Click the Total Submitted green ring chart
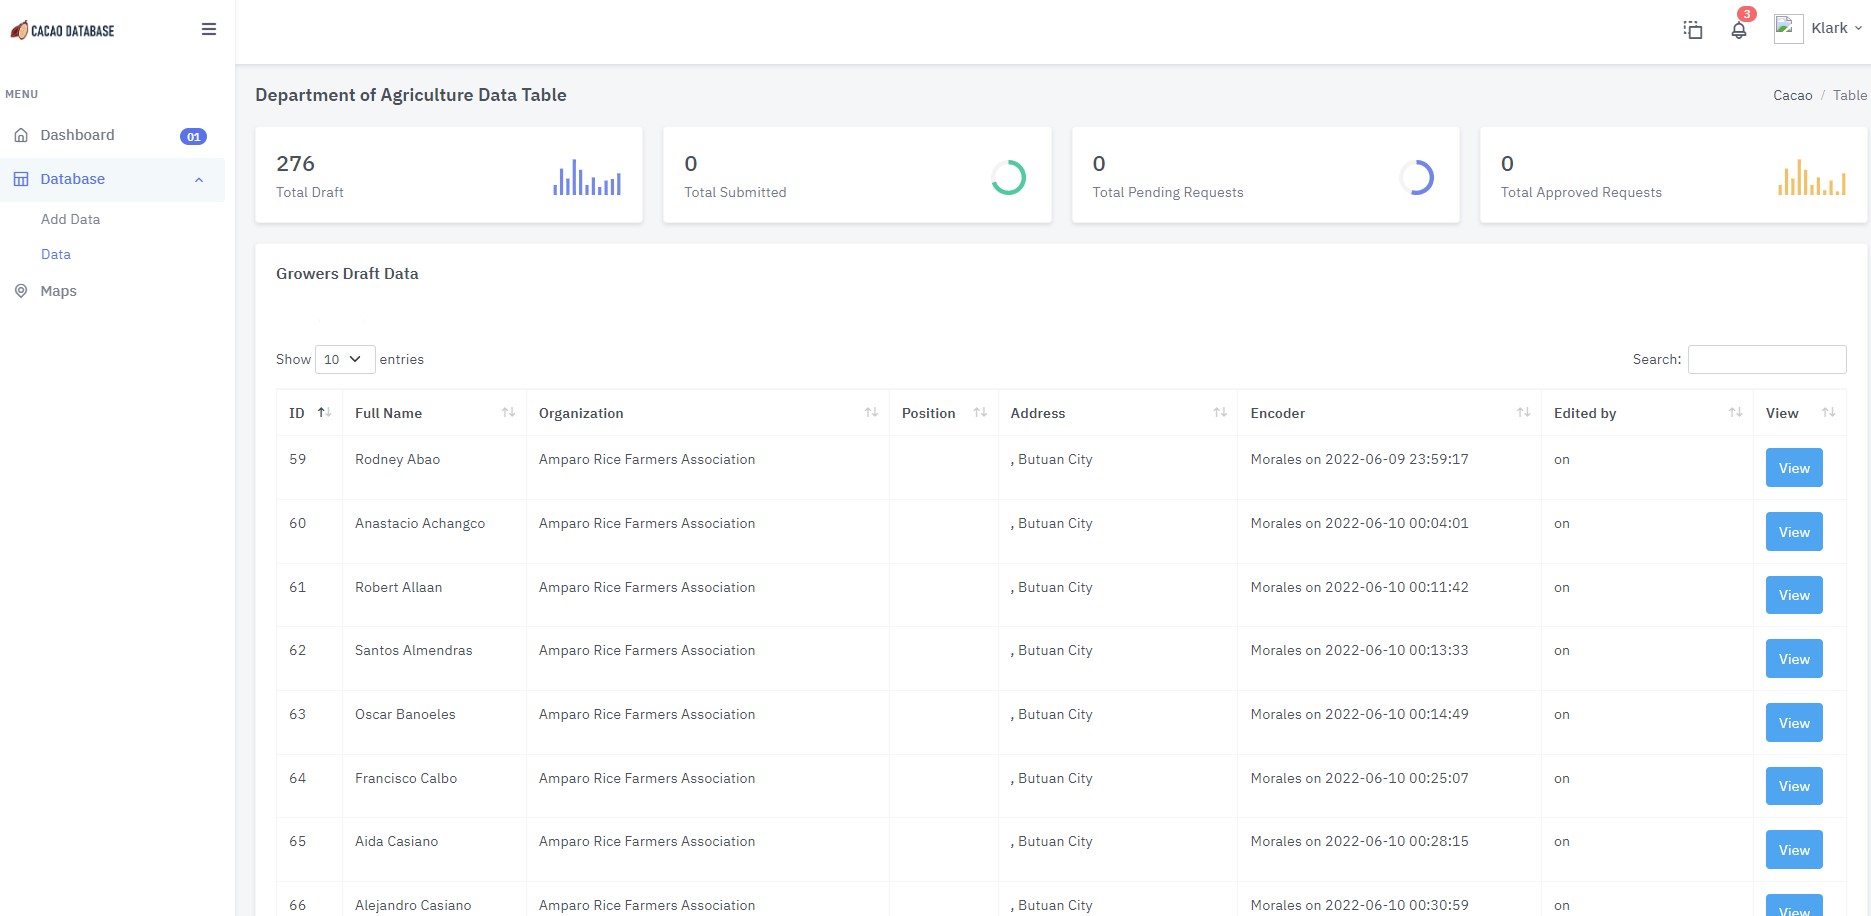Screen dimensions: 1871x916 pos(1008,177)
